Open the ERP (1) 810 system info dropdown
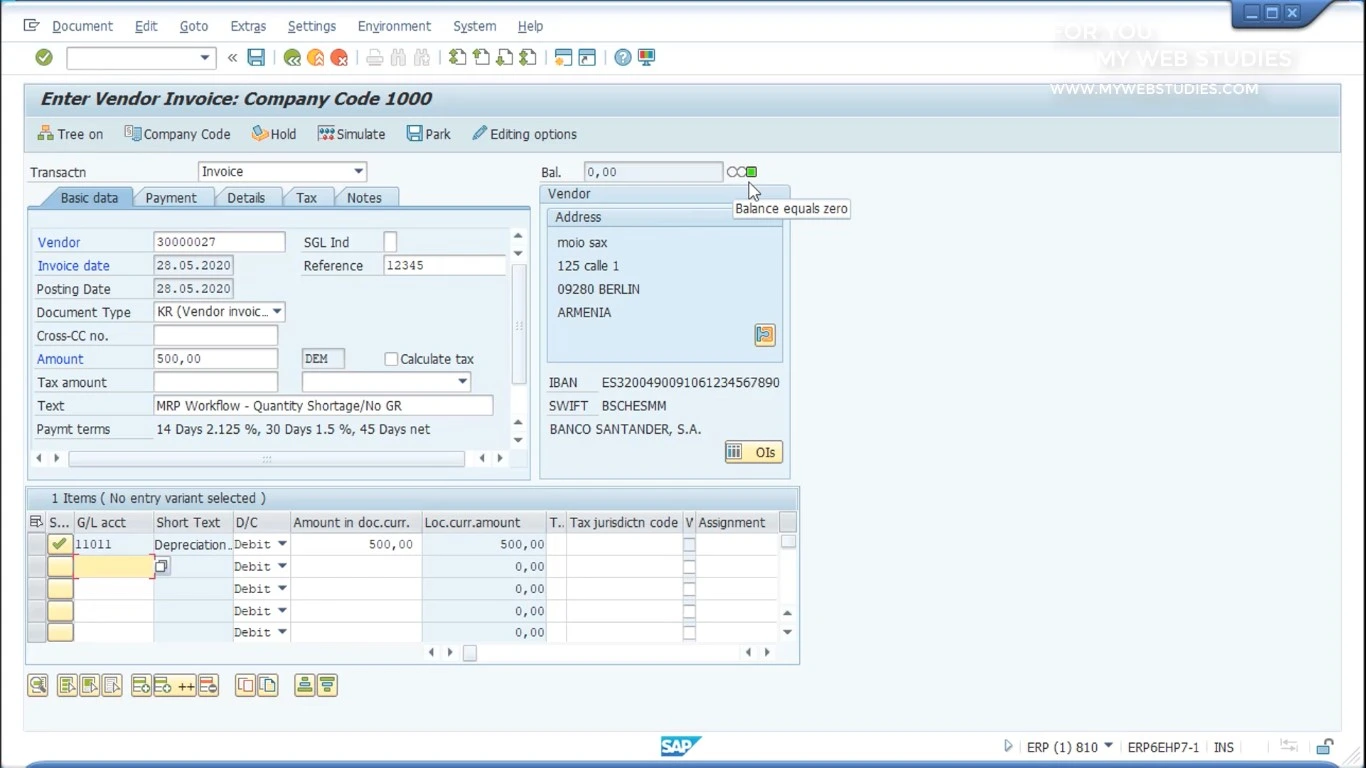 tap(1108, 746)
